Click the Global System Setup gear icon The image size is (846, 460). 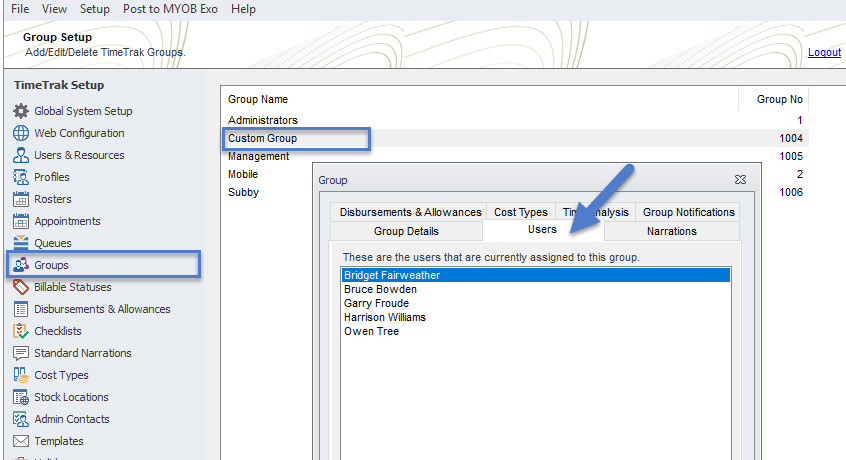tap(20, 111)
